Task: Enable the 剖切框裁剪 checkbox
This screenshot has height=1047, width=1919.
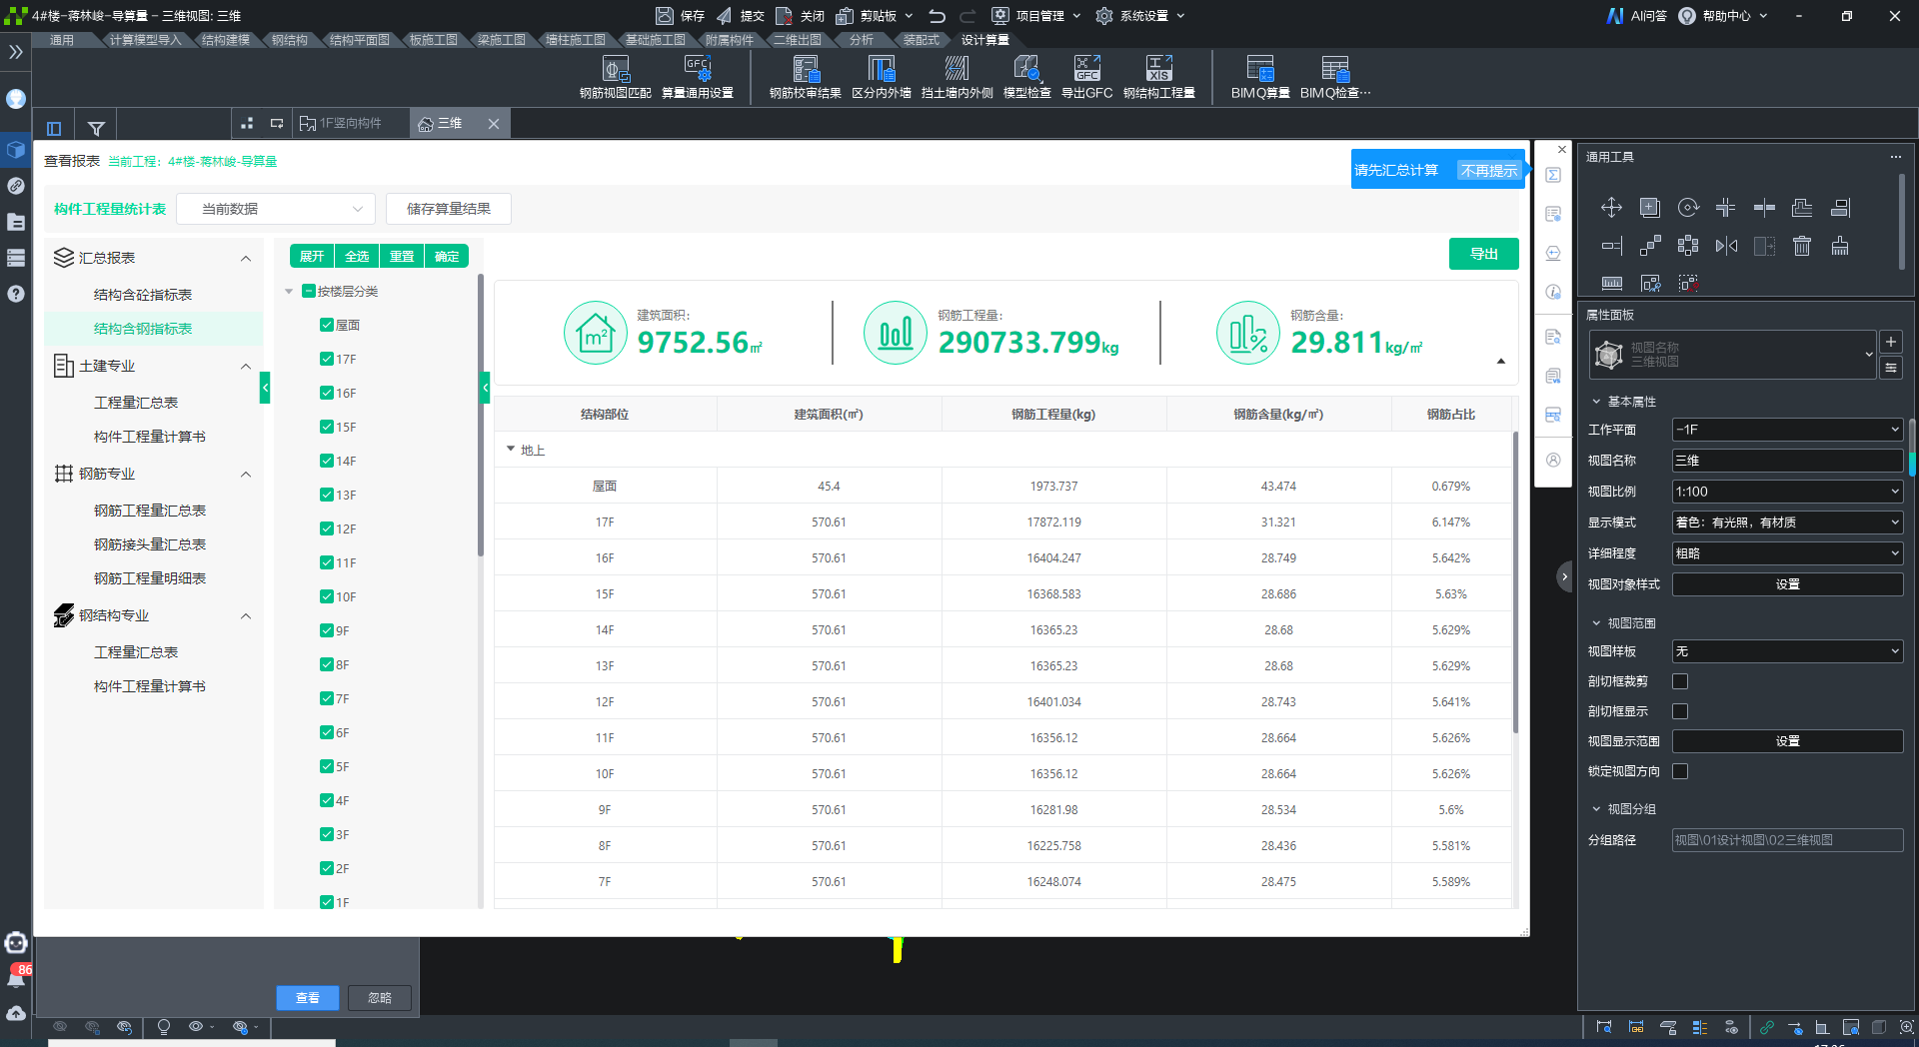Action: click(1680, 681)
